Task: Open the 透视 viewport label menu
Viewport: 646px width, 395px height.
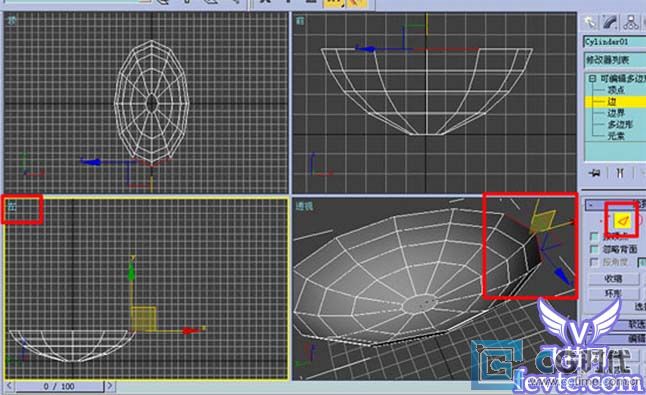Action: point(304,206)
